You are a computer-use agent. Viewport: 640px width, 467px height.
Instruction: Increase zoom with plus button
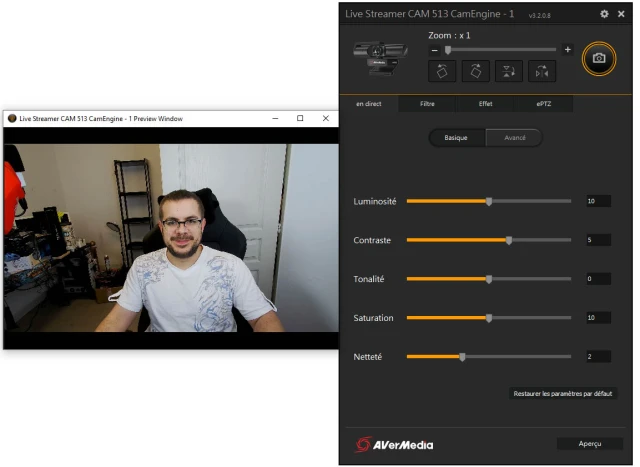click(568, 49)
